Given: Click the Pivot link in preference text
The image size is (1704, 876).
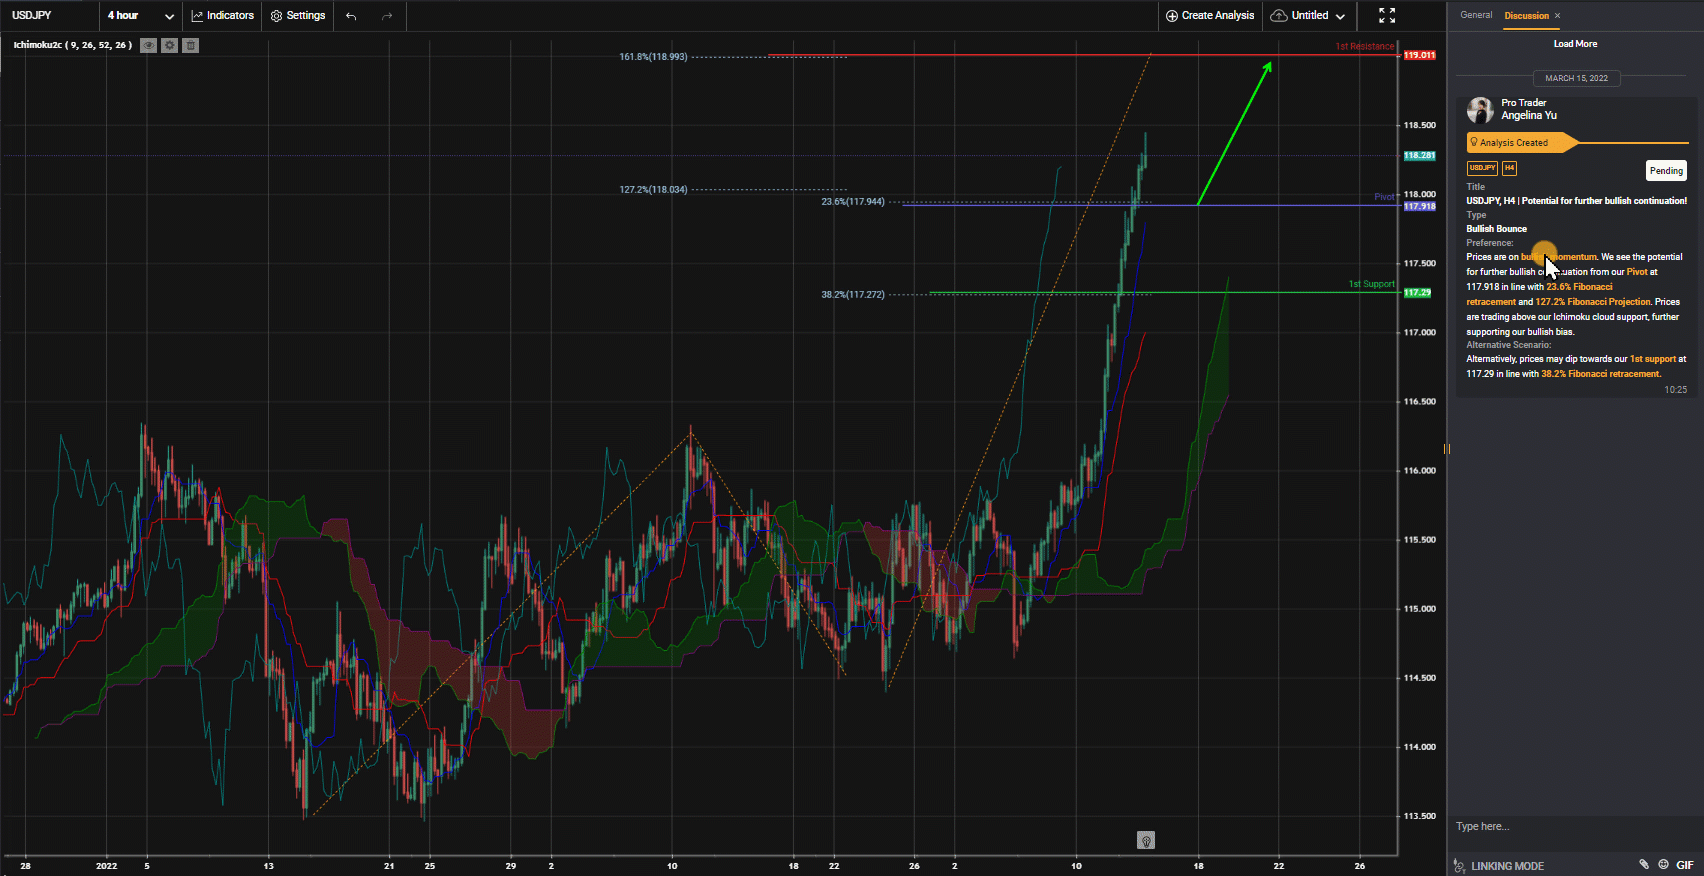Looking at the screenshot, I should (1637, 272).
